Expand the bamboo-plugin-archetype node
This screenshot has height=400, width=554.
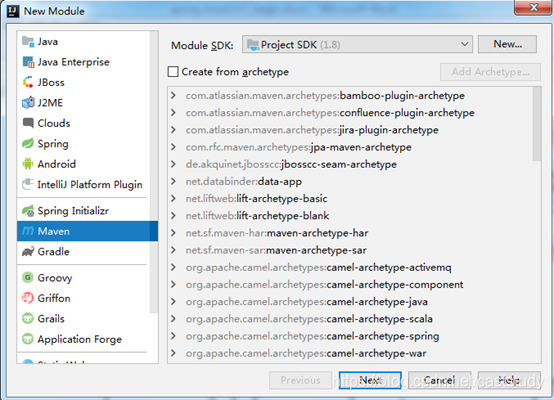point(173,95)
